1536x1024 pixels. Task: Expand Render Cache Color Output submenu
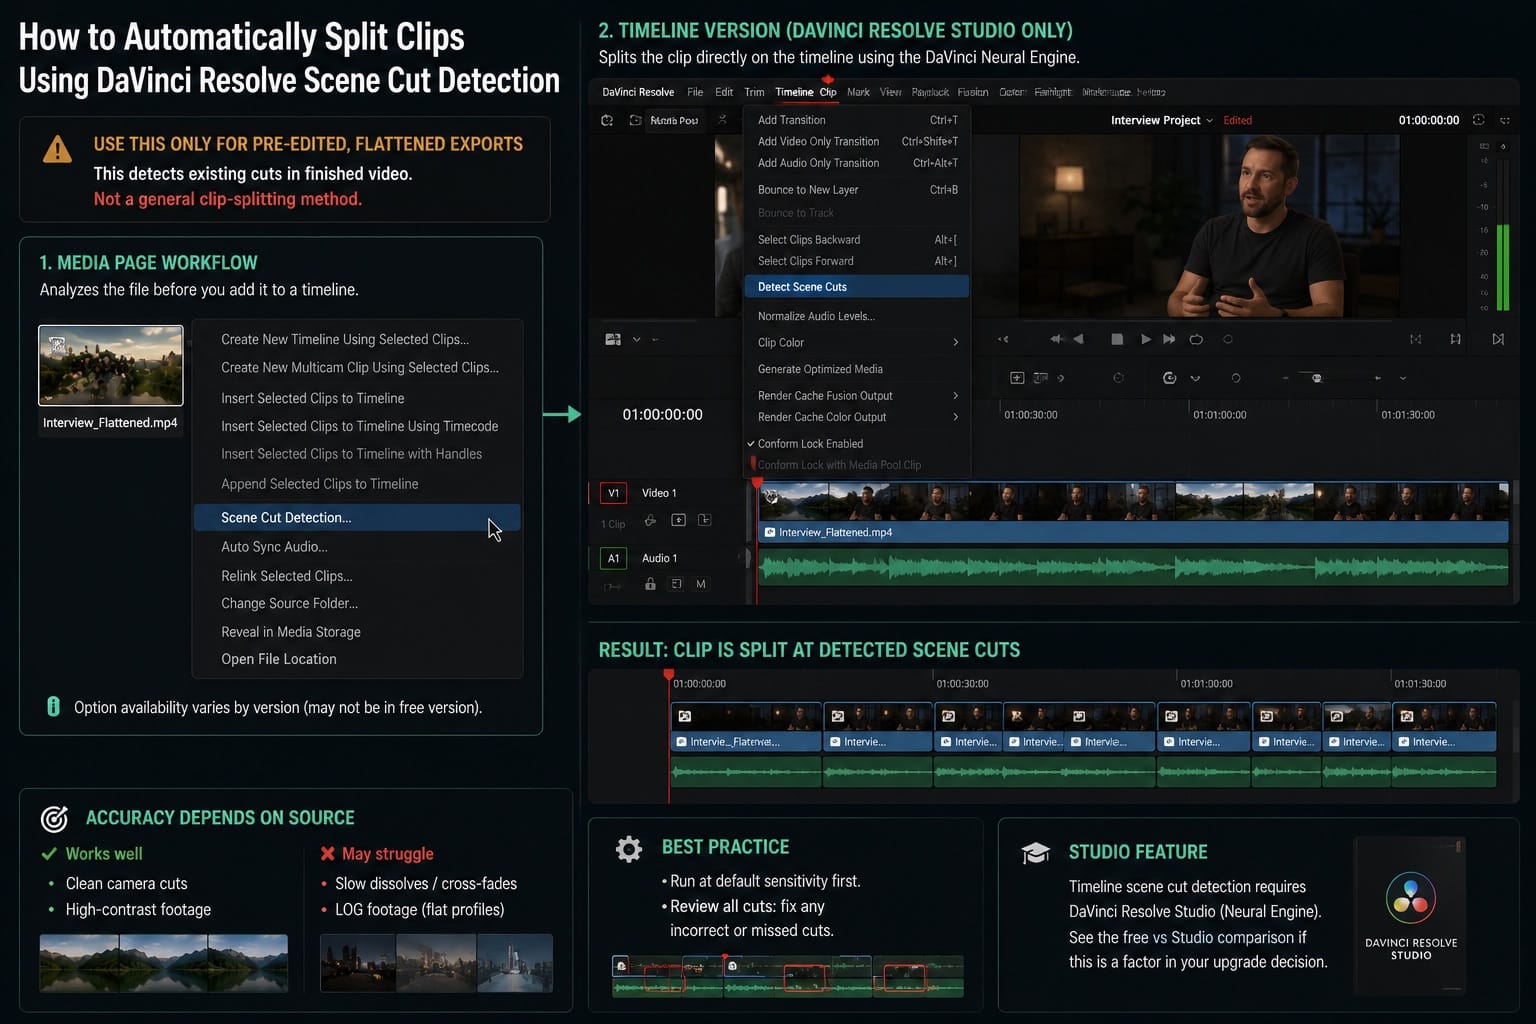956,417
